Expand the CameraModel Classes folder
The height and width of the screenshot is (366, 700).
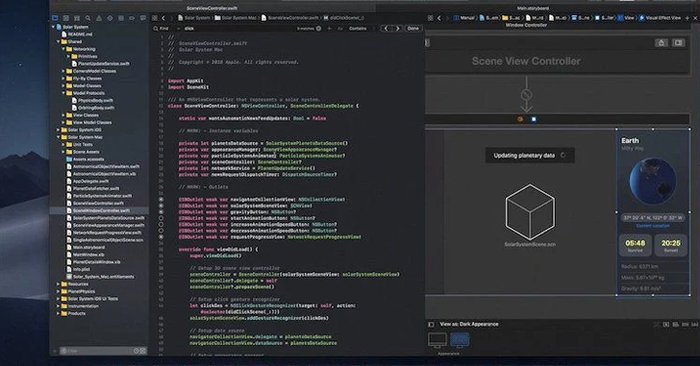pos(63,71)
